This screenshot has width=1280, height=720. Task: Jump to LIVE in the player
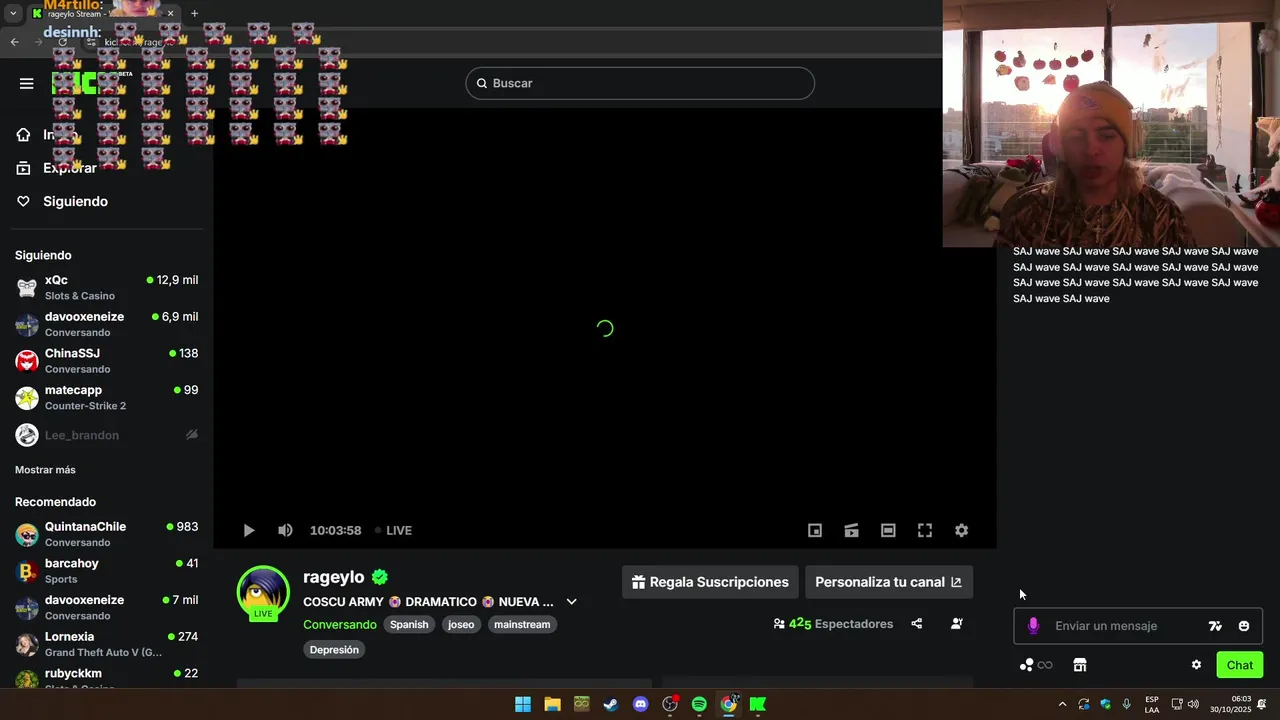coord(393,531)
